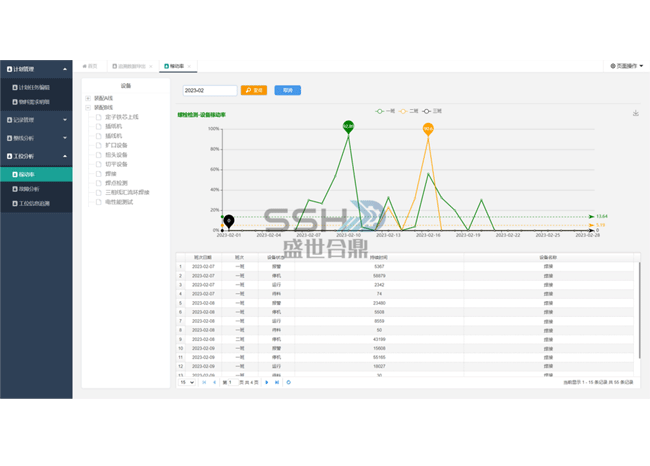Click the 设备名称 column header

pyautogui.click(x=548, y=257)
